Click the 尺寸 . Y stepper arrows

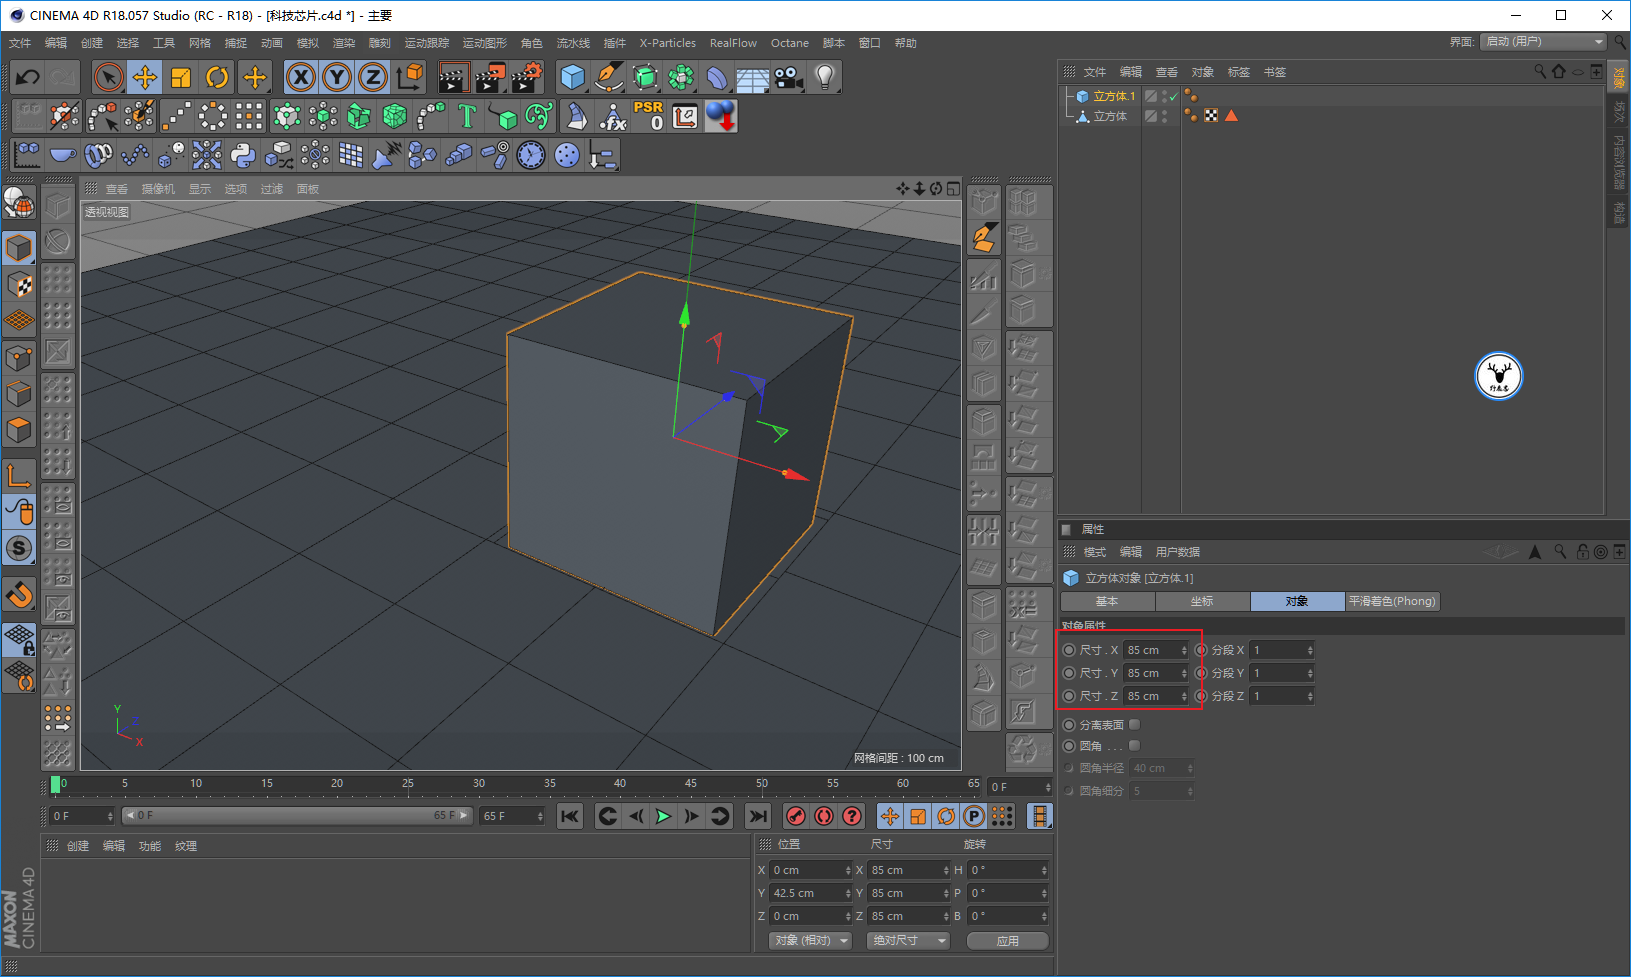click(1184, 673)
